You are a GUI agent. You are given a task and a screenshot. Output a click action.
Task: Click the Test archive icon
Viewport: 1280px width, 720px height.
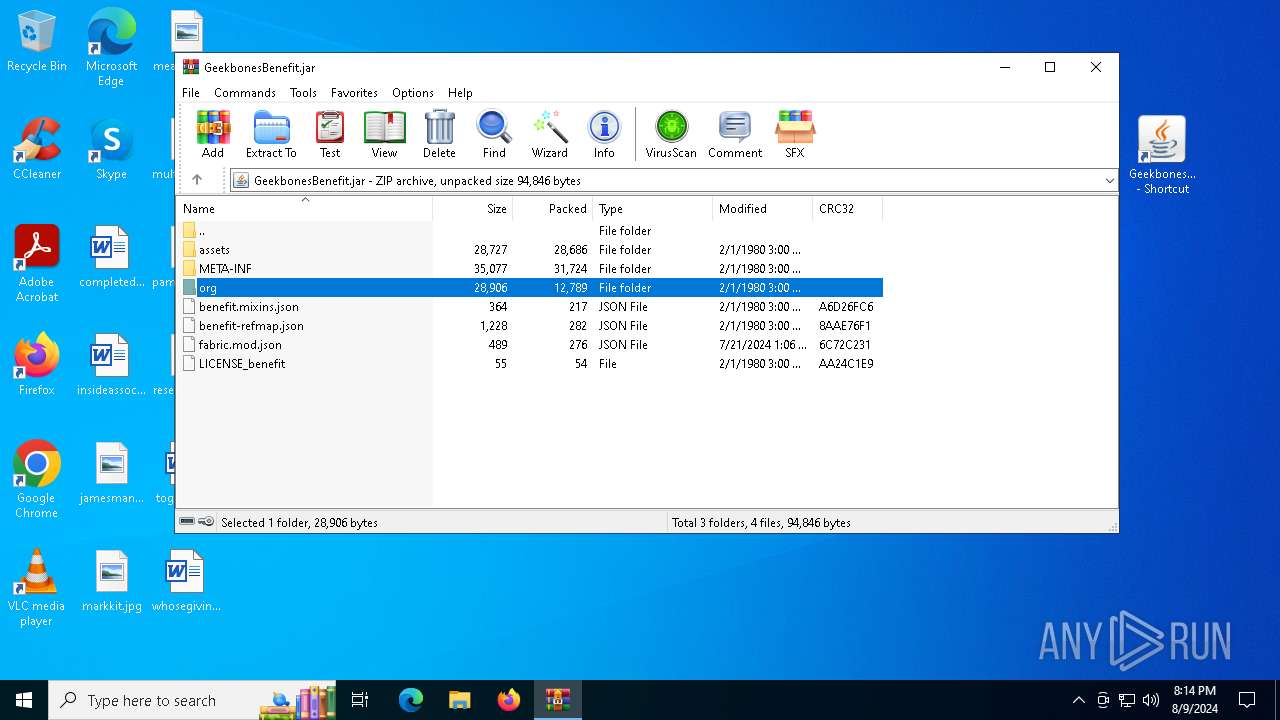330,134
